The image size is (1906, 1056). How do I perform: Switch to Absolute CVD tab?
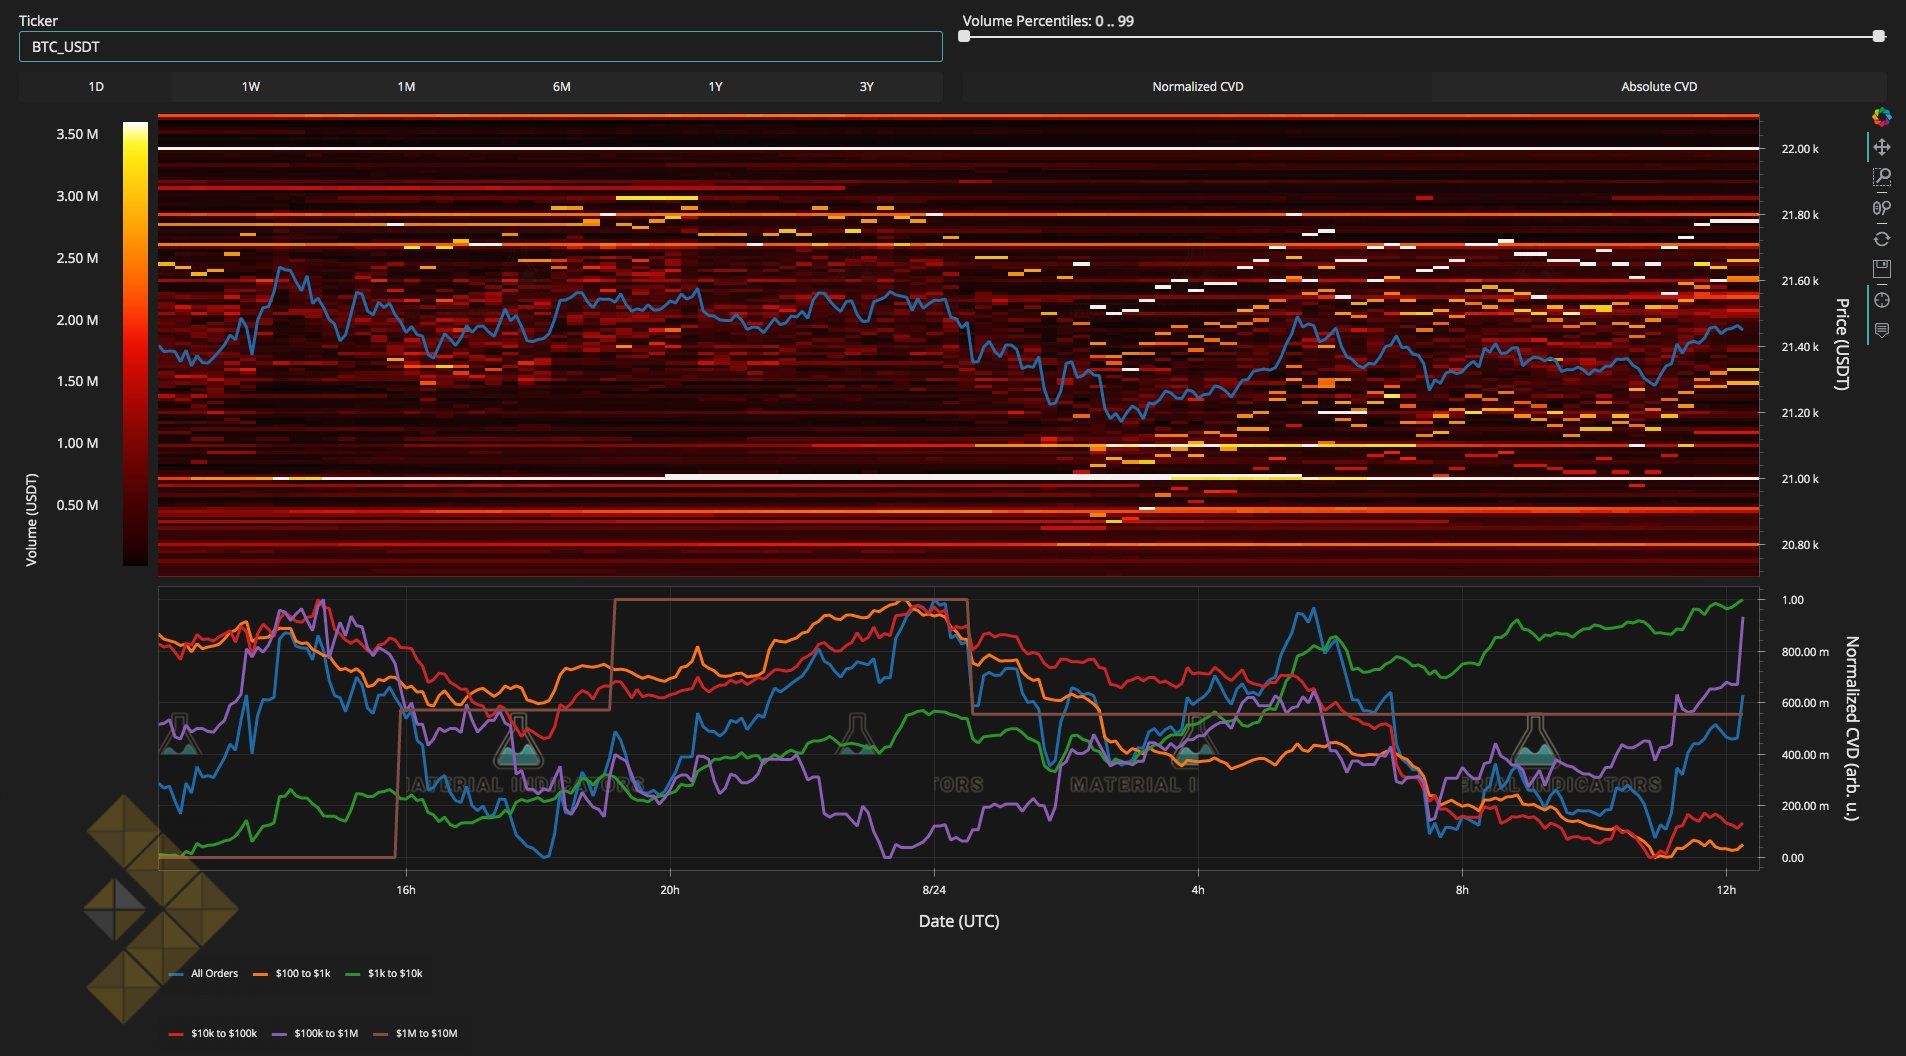[x=1659, y=87]
